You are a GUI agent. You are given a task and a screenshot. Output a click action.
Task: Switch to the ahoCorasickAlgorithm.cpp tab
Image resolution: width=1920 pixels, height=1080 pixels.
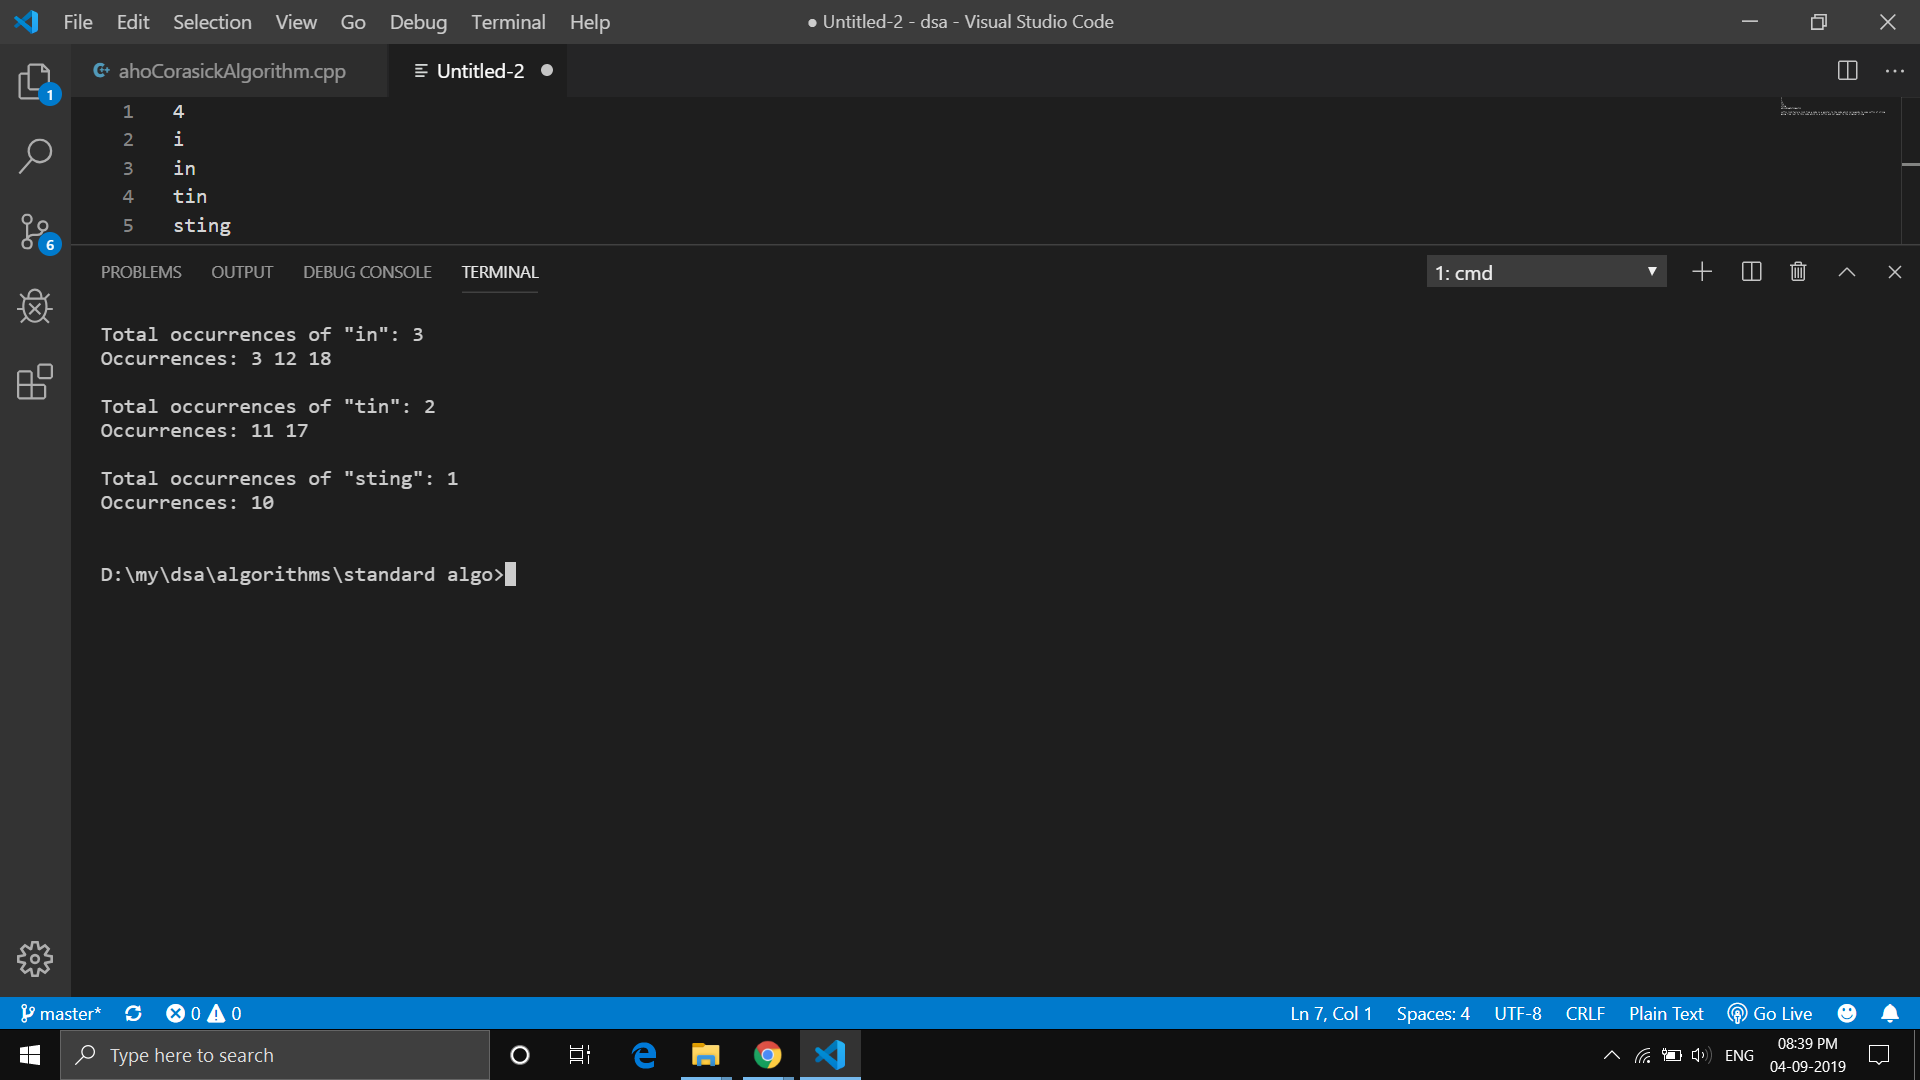tap(231, 70)
